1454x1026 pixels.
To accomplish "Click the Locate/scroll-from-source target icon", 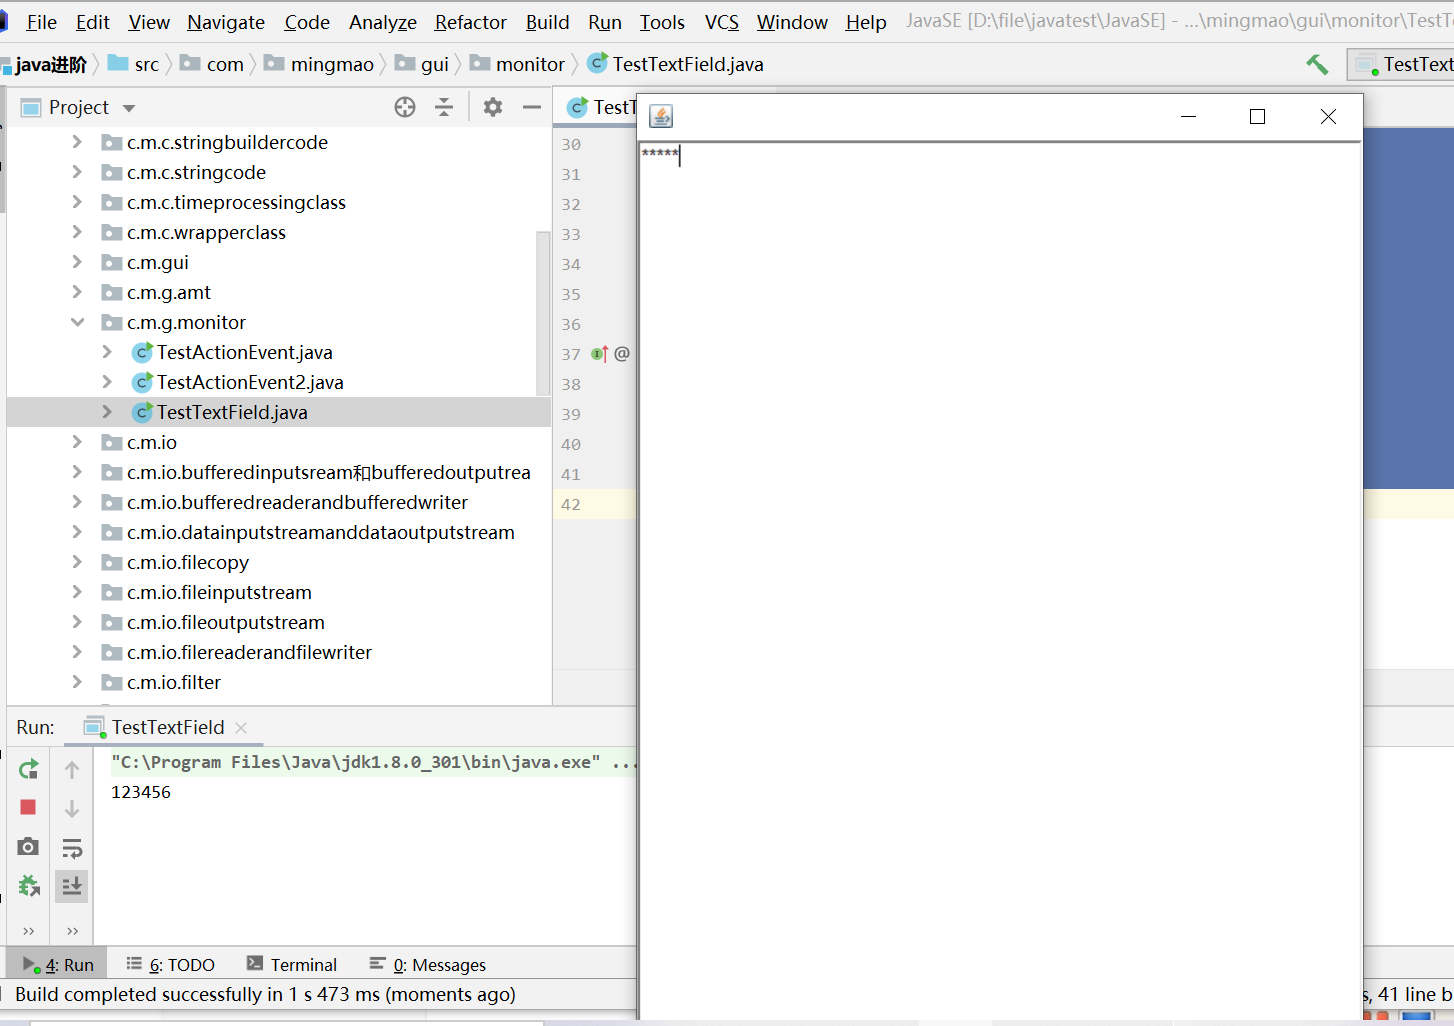I will tap(405, 107).
